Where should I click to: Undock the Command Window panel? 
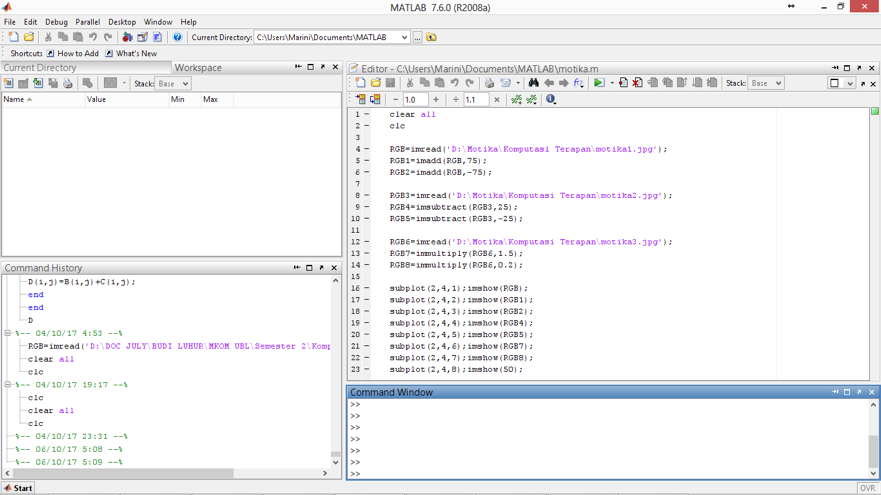859,392
